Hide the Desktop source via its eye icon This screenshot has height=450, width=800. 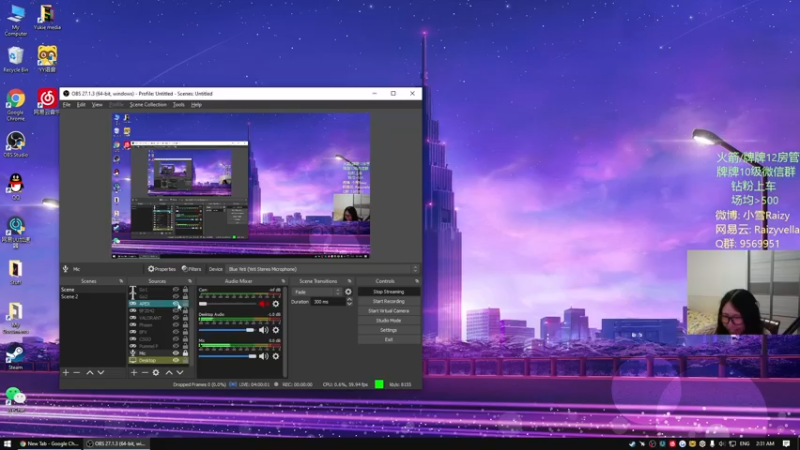click(176, 360)
